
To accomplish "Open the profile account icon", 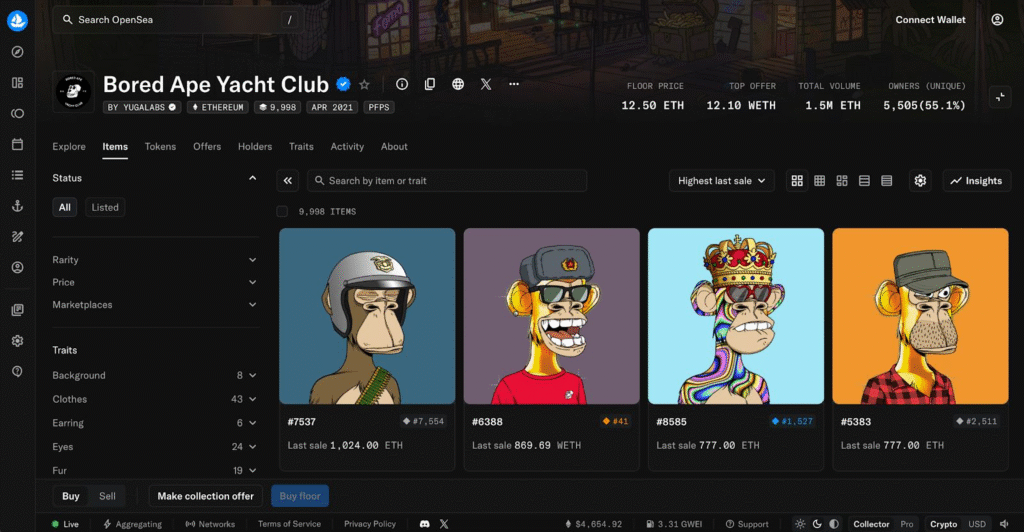I will [x=997, y=20].
